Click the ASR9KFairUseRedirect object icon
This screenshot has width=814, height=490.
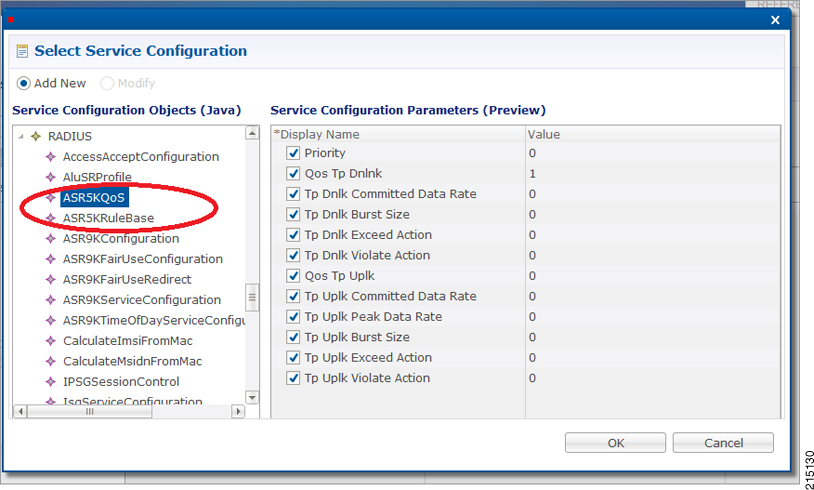click(x=50, y=279)
